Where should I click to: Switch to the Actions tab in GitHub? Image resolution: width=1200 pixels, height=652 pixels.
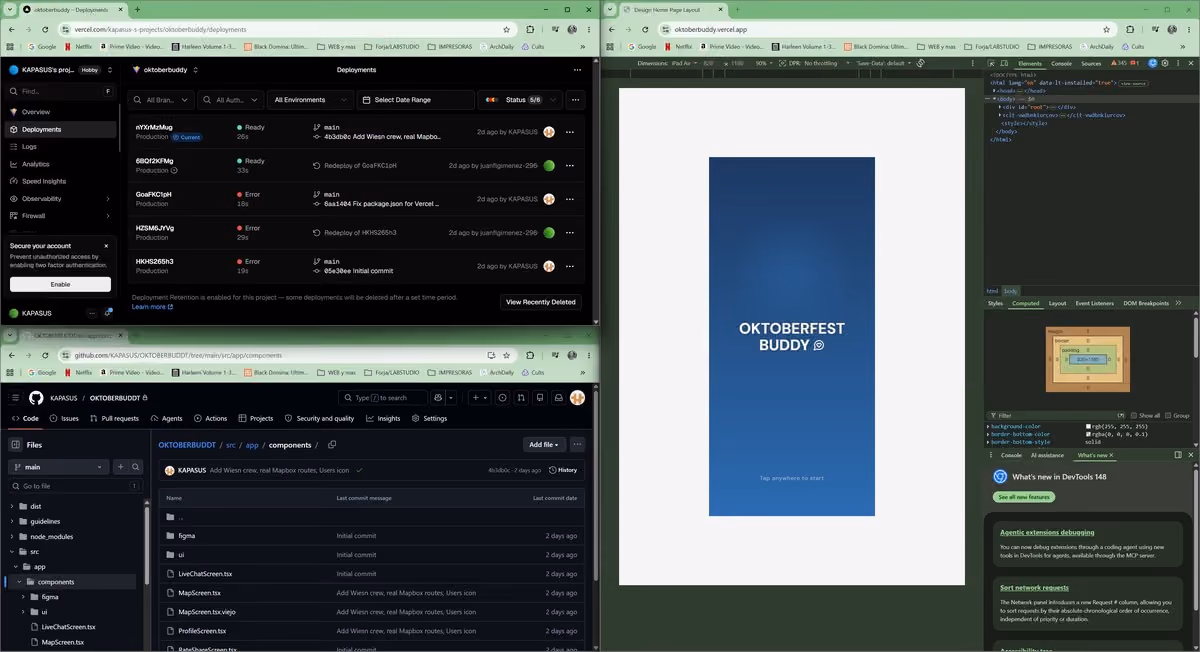(x=210, y=418)
